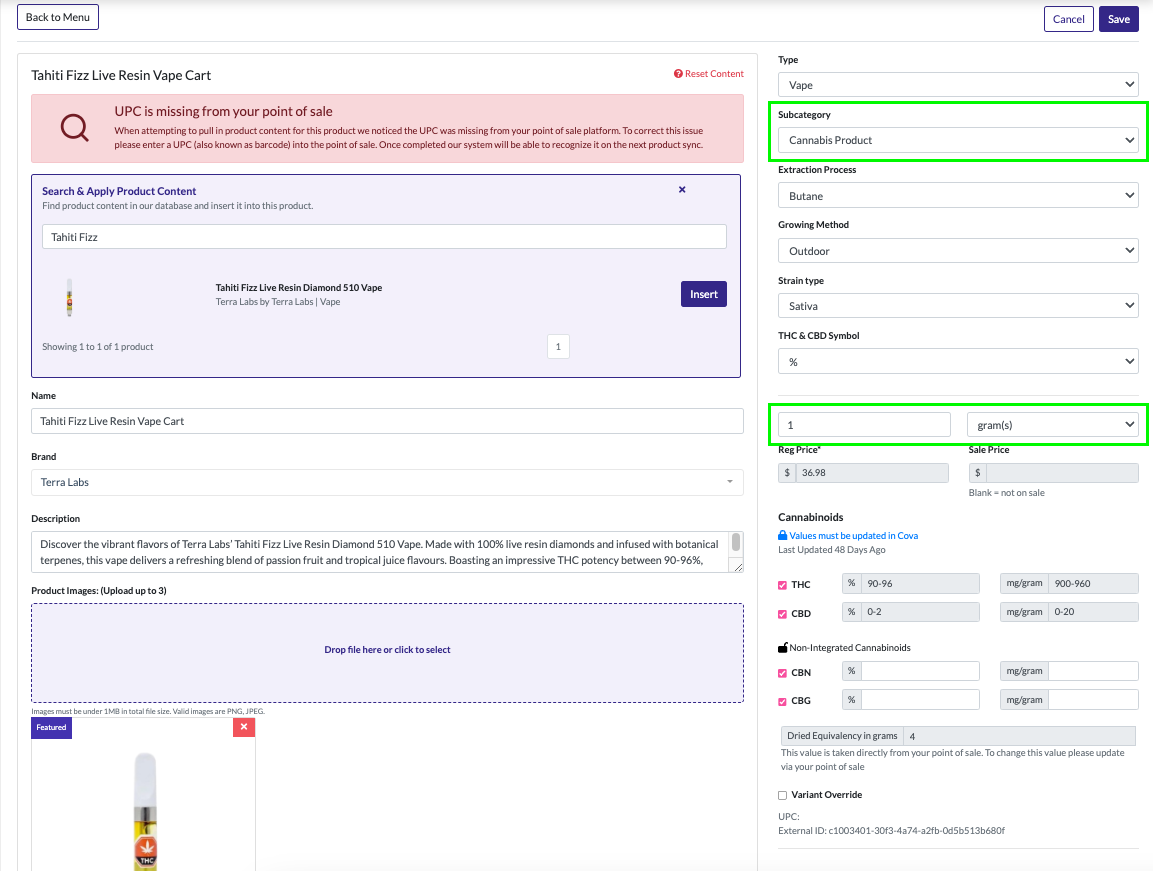1153x871 pixels.
Task: Click the 'Showing 1 to 1 of 1 product' text
Action: coord(98,346)
